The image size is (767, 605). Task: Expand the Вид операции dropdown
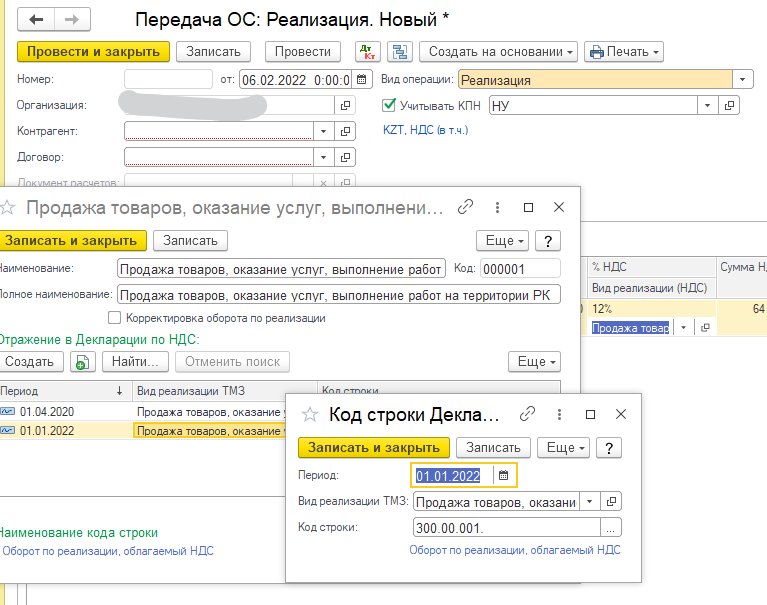(x=743, y=80)
